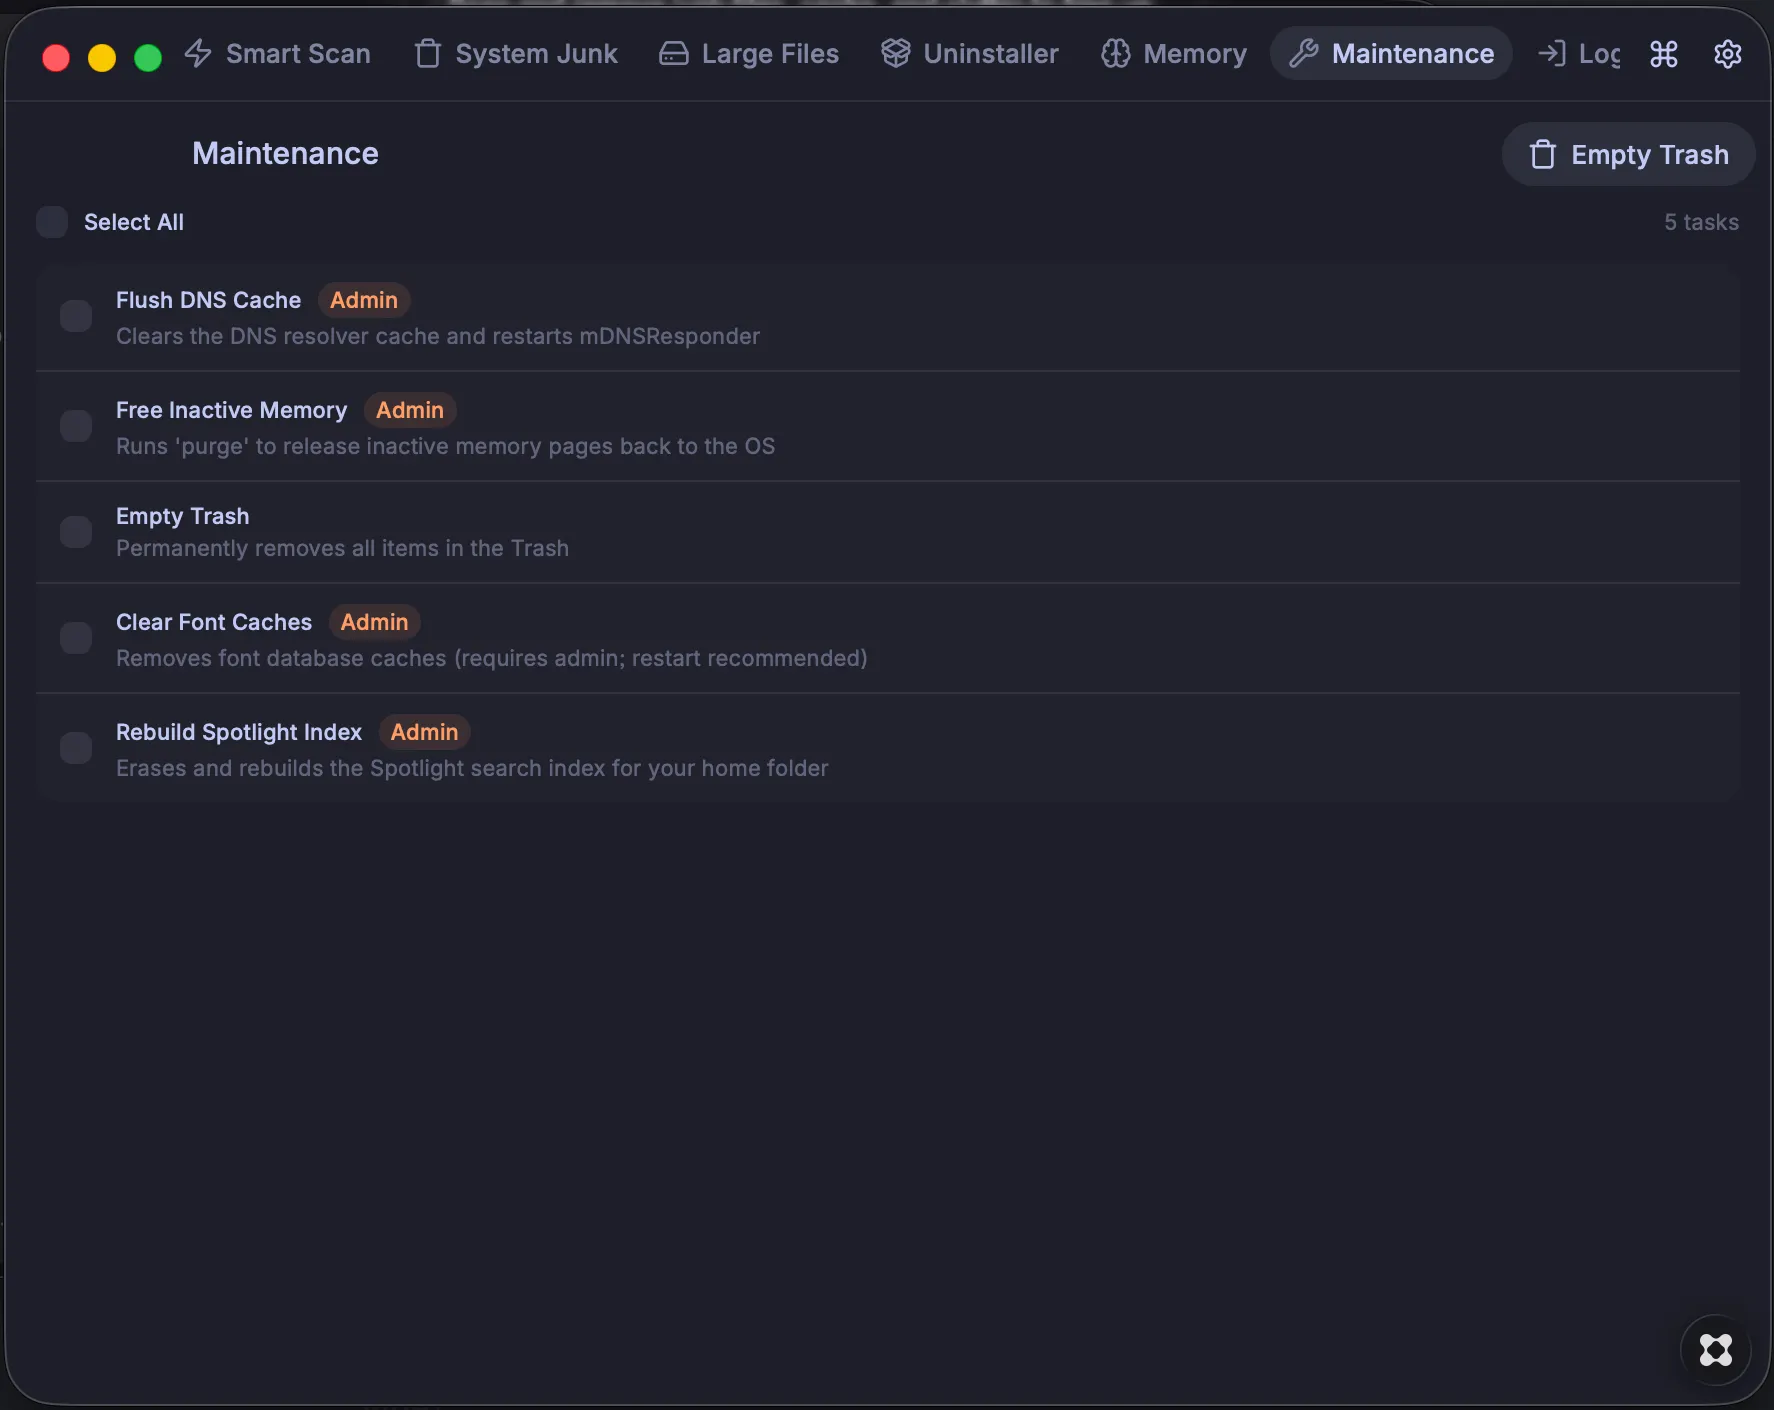Click the Empty Trash row title
The width and height of the screenshot is (1774, 1410).
pyautogui.click(x=183, y=516)
